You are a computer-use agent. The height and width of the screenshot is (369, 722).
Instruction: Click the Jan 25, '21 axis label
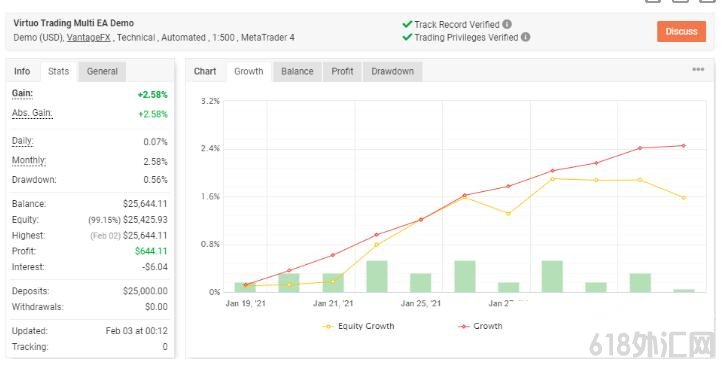pos(420,304)
